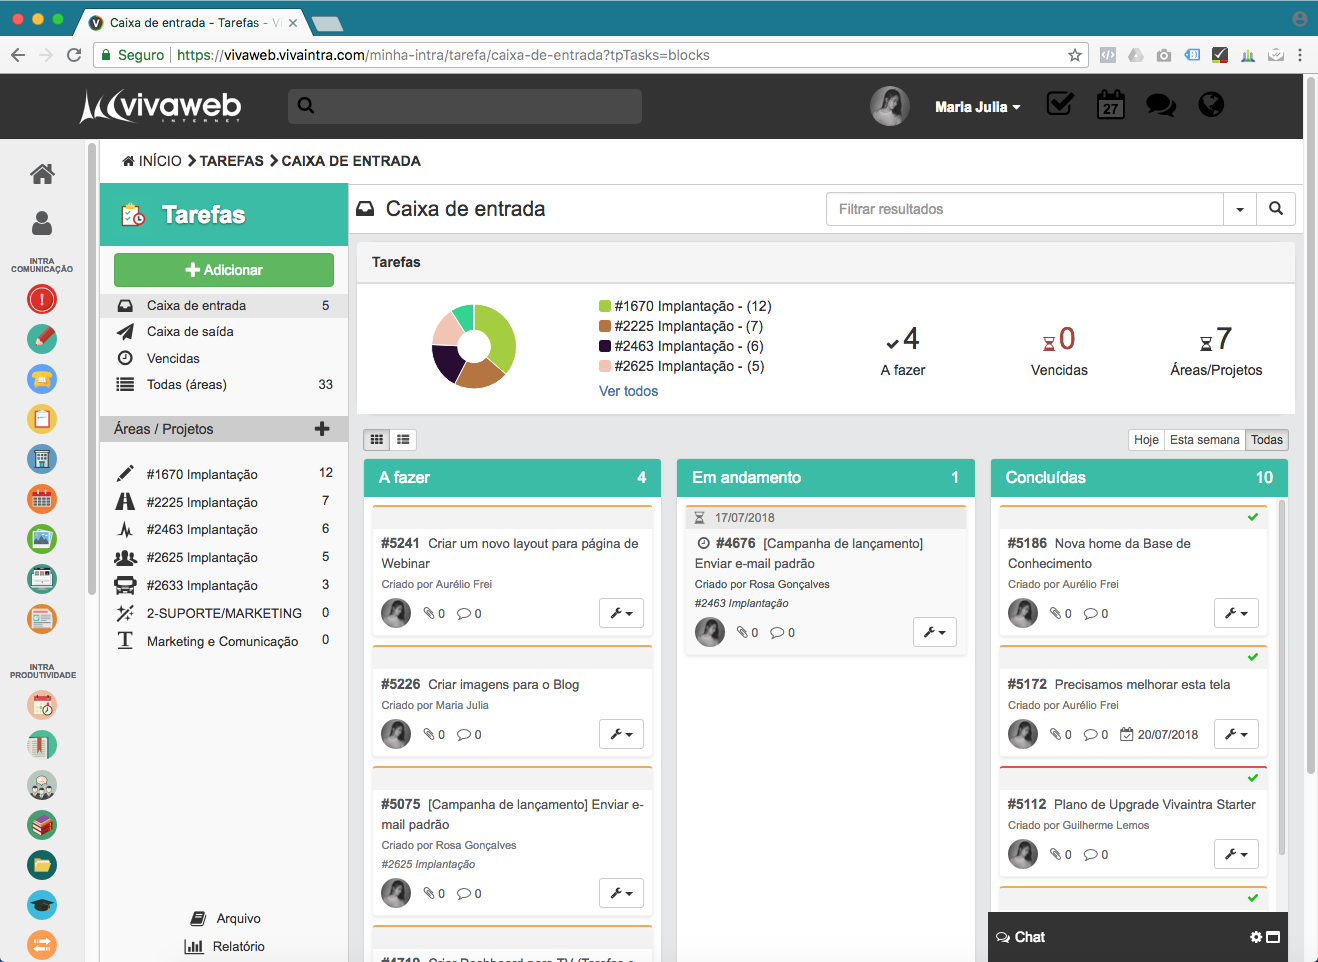The width and height of the screenshot is (1318, 962).
Task: Click the Filtrar resultados input field
Action: click(x=1024, y=209)
